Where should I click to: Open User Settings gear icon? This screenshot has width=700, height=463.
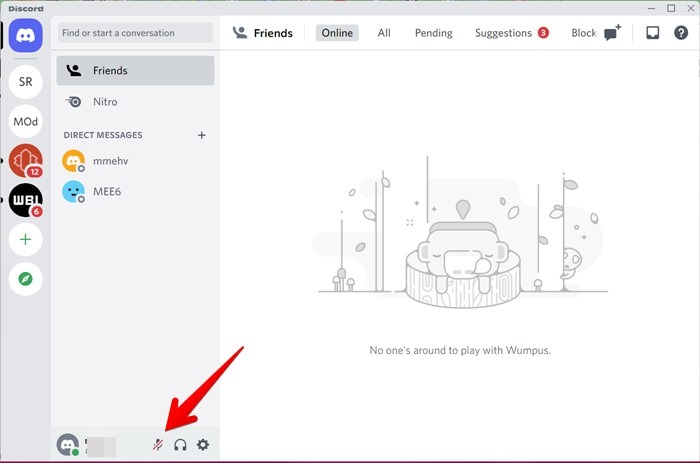pos(203,445)
